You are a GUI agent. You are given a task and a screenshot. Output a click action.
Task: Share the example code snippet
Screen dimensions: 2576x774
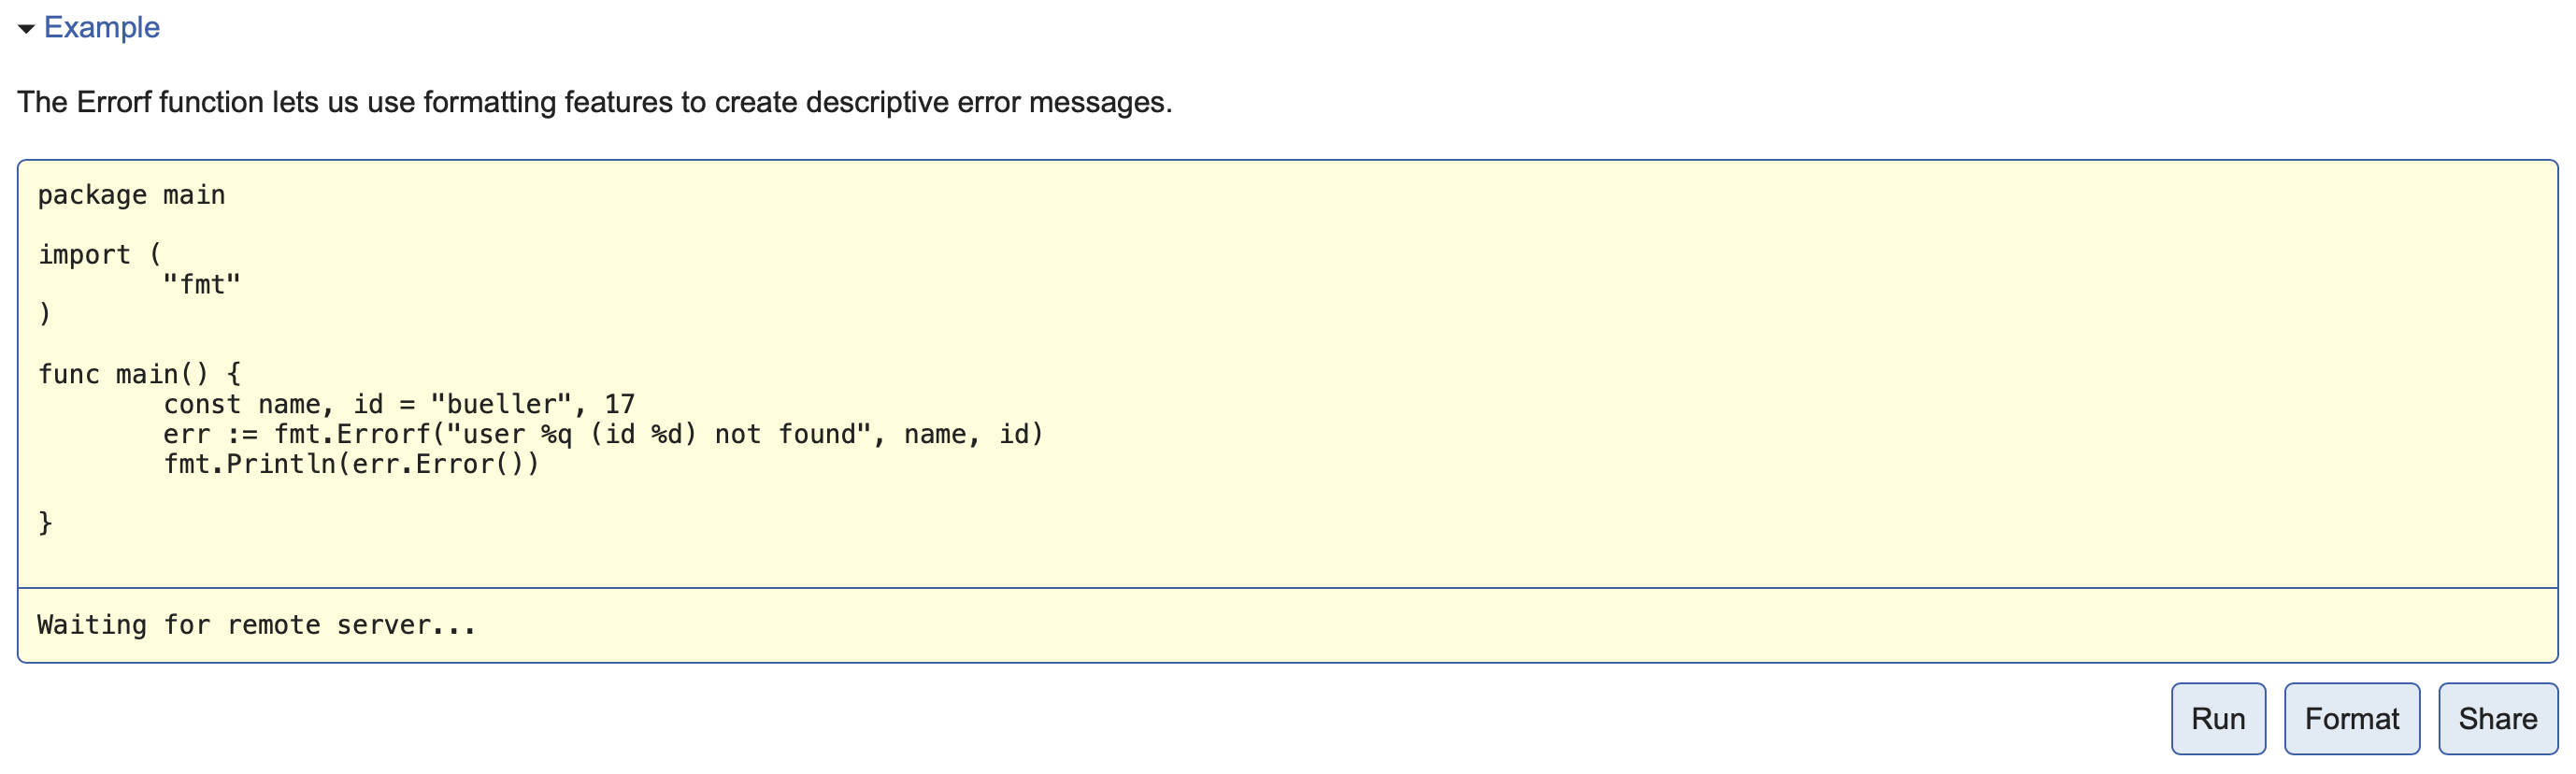[2497, 718]
